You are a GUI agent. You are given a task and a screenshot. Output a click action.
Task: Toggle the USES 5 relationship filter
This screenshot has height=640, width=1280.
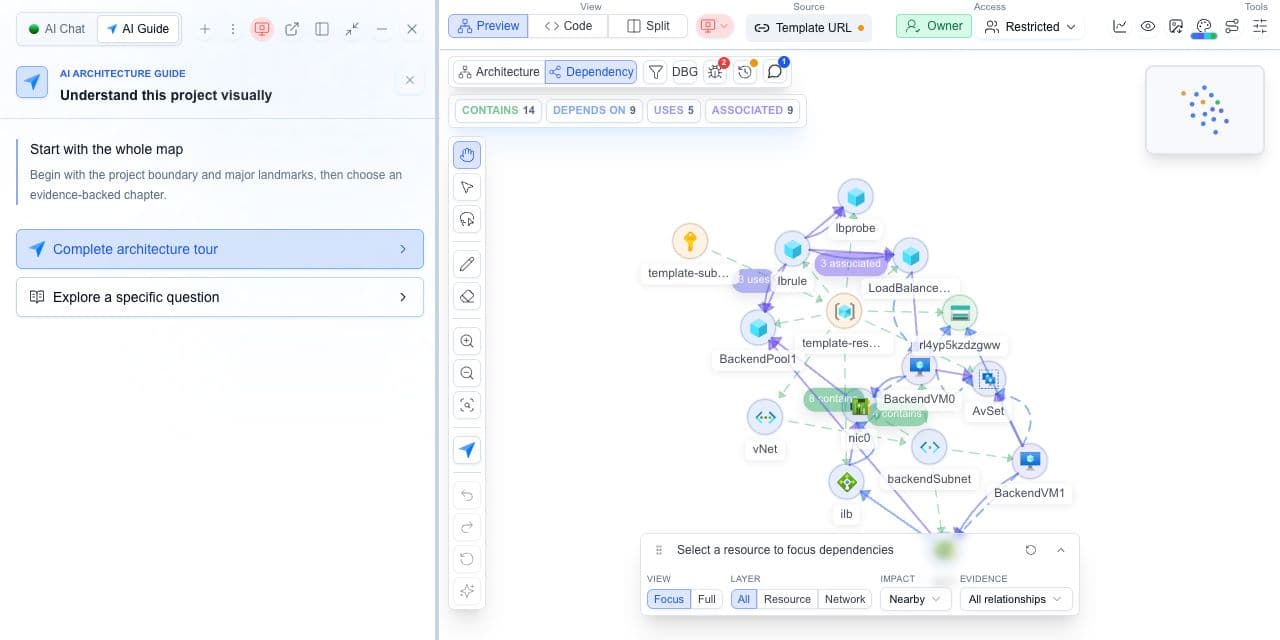(x=673, y=110)
